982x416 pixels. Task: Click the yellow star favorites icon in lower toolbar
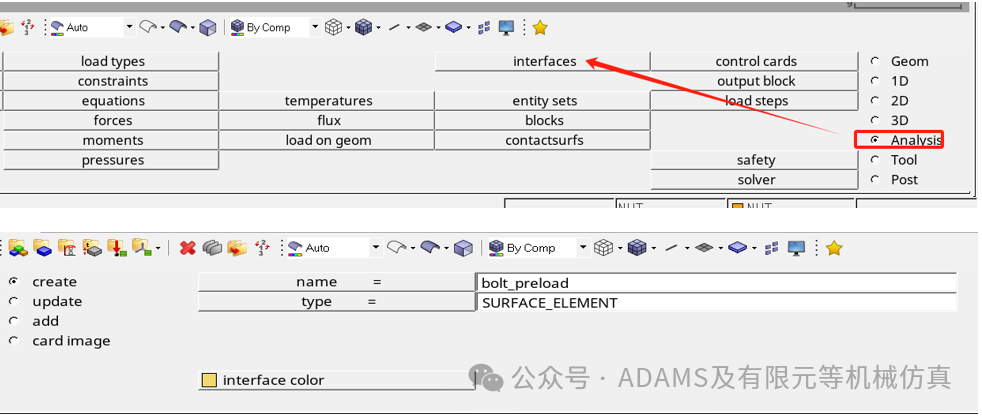(x=834, y=248)
